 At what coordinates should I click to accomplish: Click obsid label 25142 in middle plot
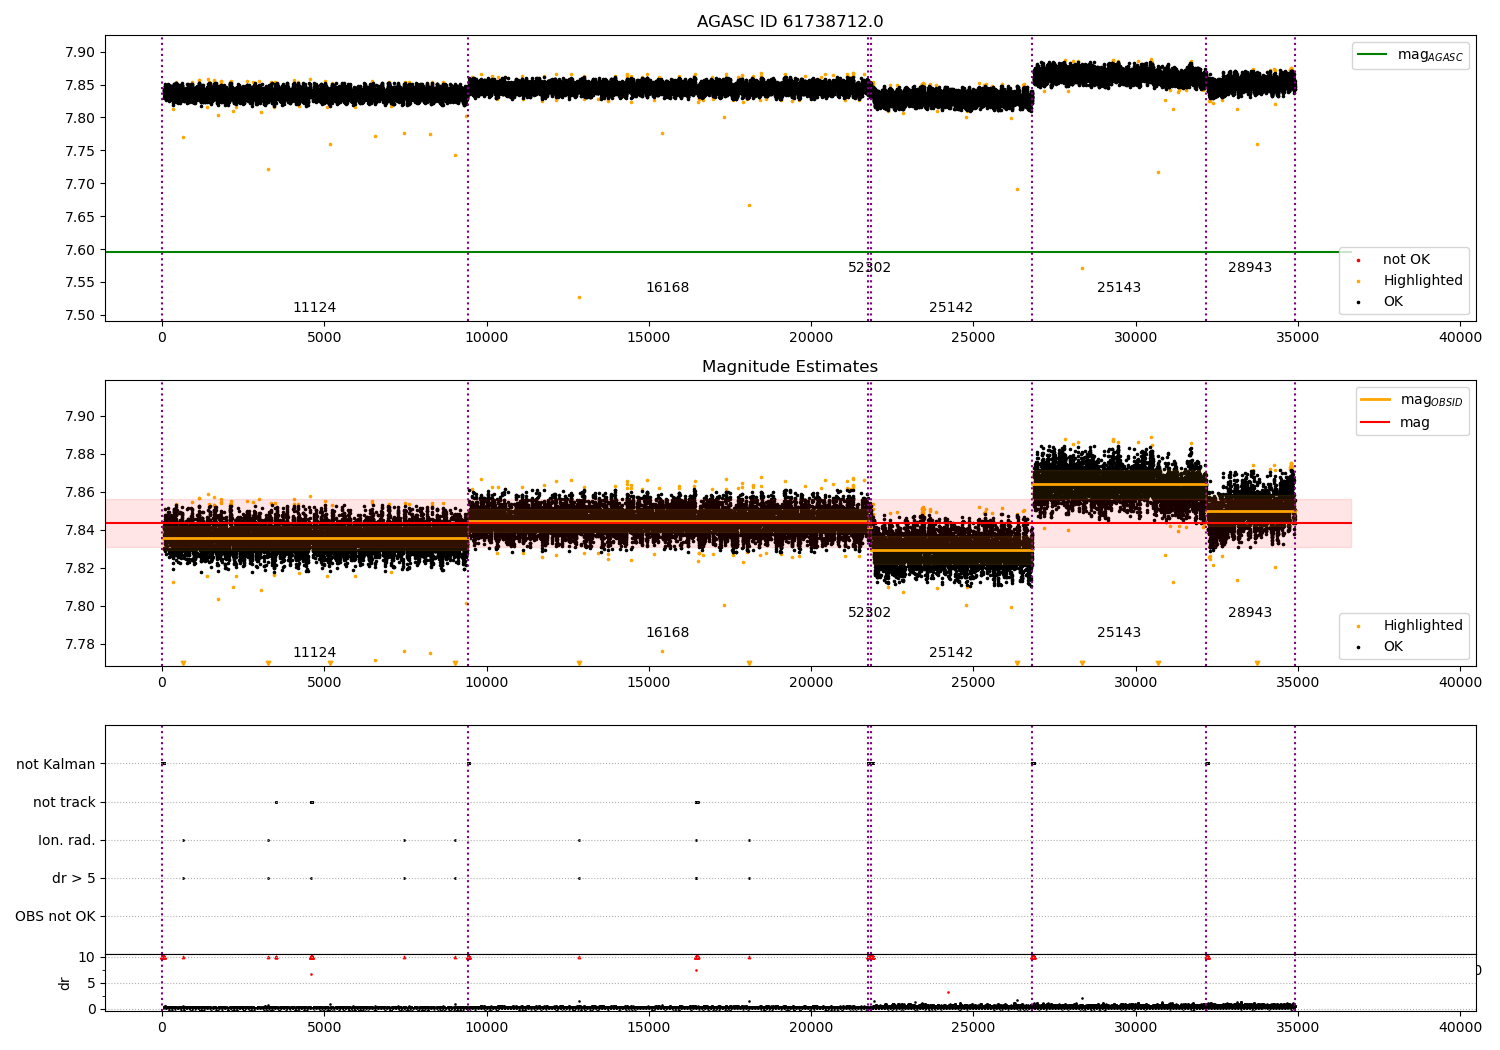pyautogui.click(x=951, y=653)
